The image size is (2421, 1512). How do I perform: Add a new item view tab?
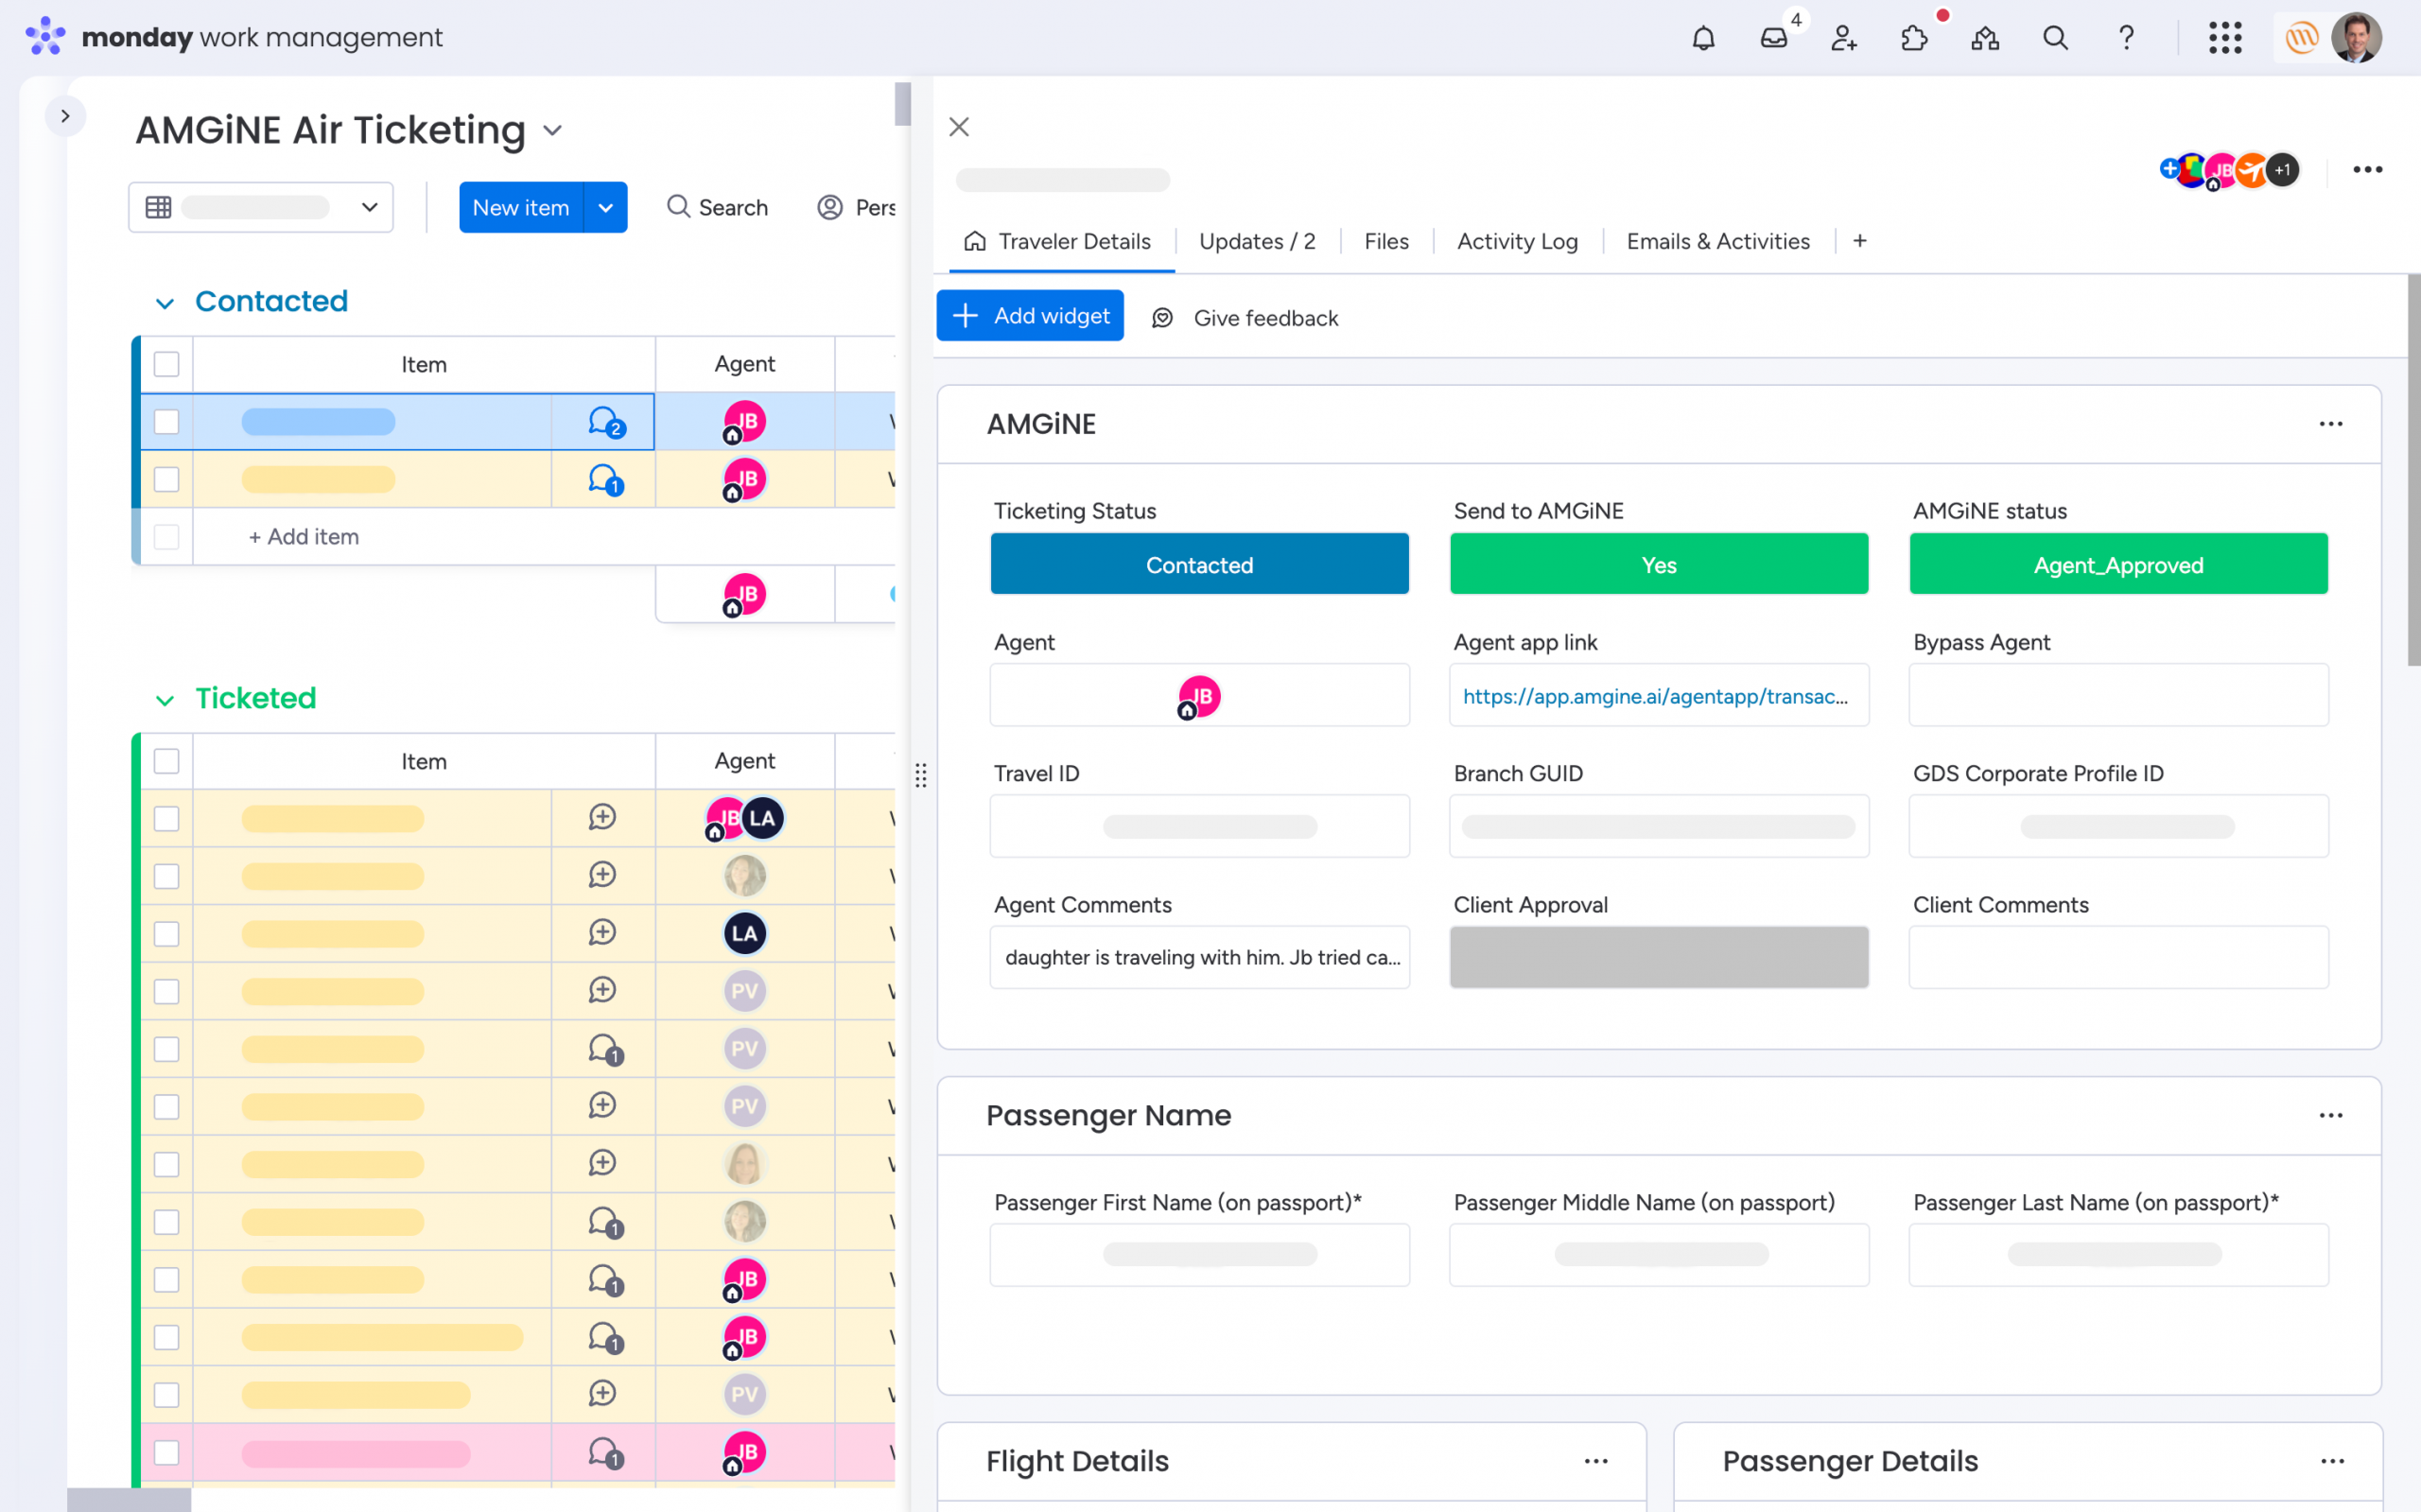(x=1859, y=241)
